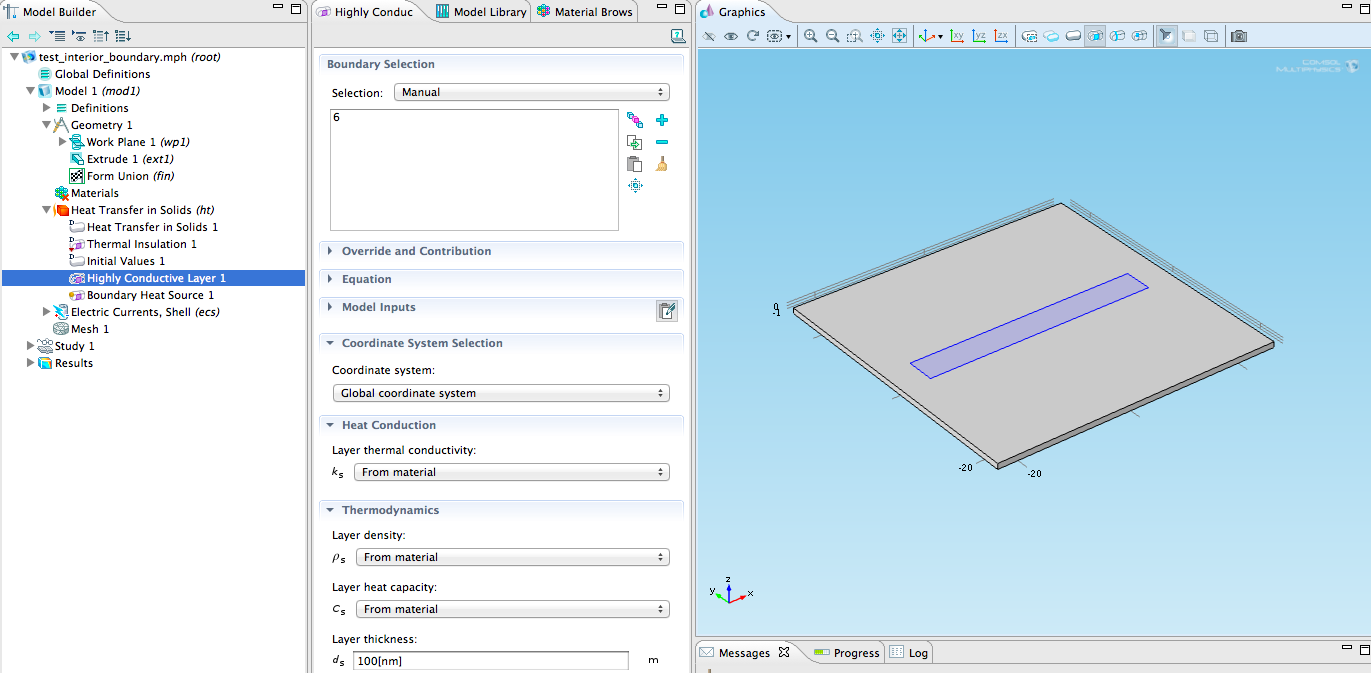Toggle the wireframe rendering button

pos(1211,36)
